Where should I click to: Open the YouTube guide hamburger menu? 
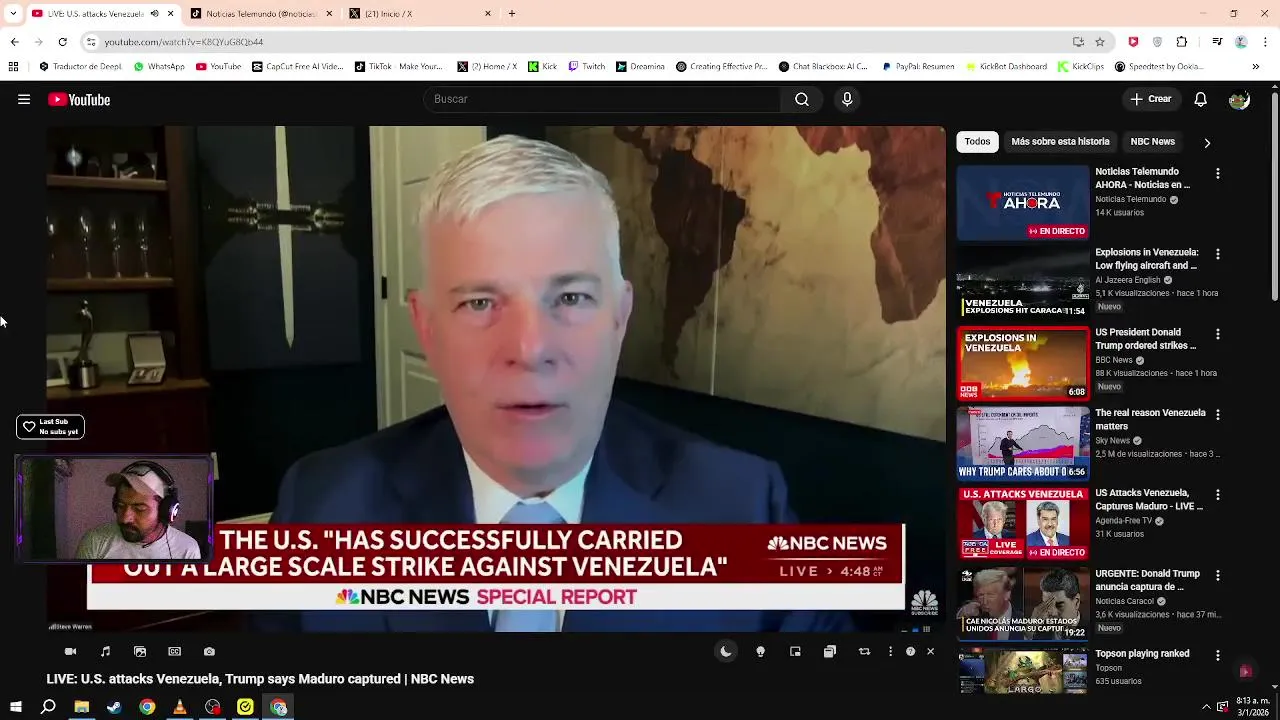(24, 99)
